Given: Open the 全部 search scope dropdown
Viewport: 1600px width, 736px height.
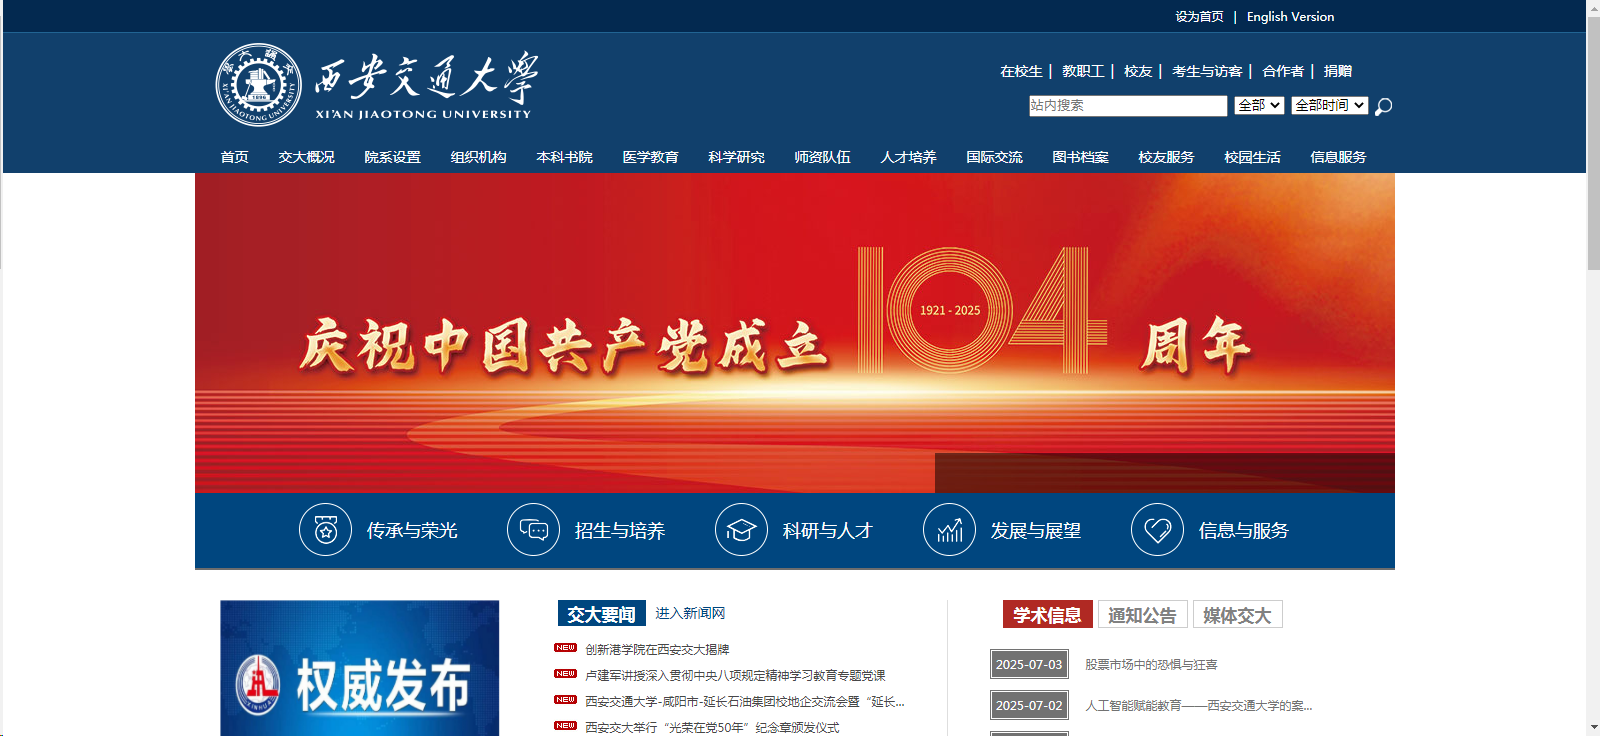Looking at the screenshot, I should click(1259, 105).
